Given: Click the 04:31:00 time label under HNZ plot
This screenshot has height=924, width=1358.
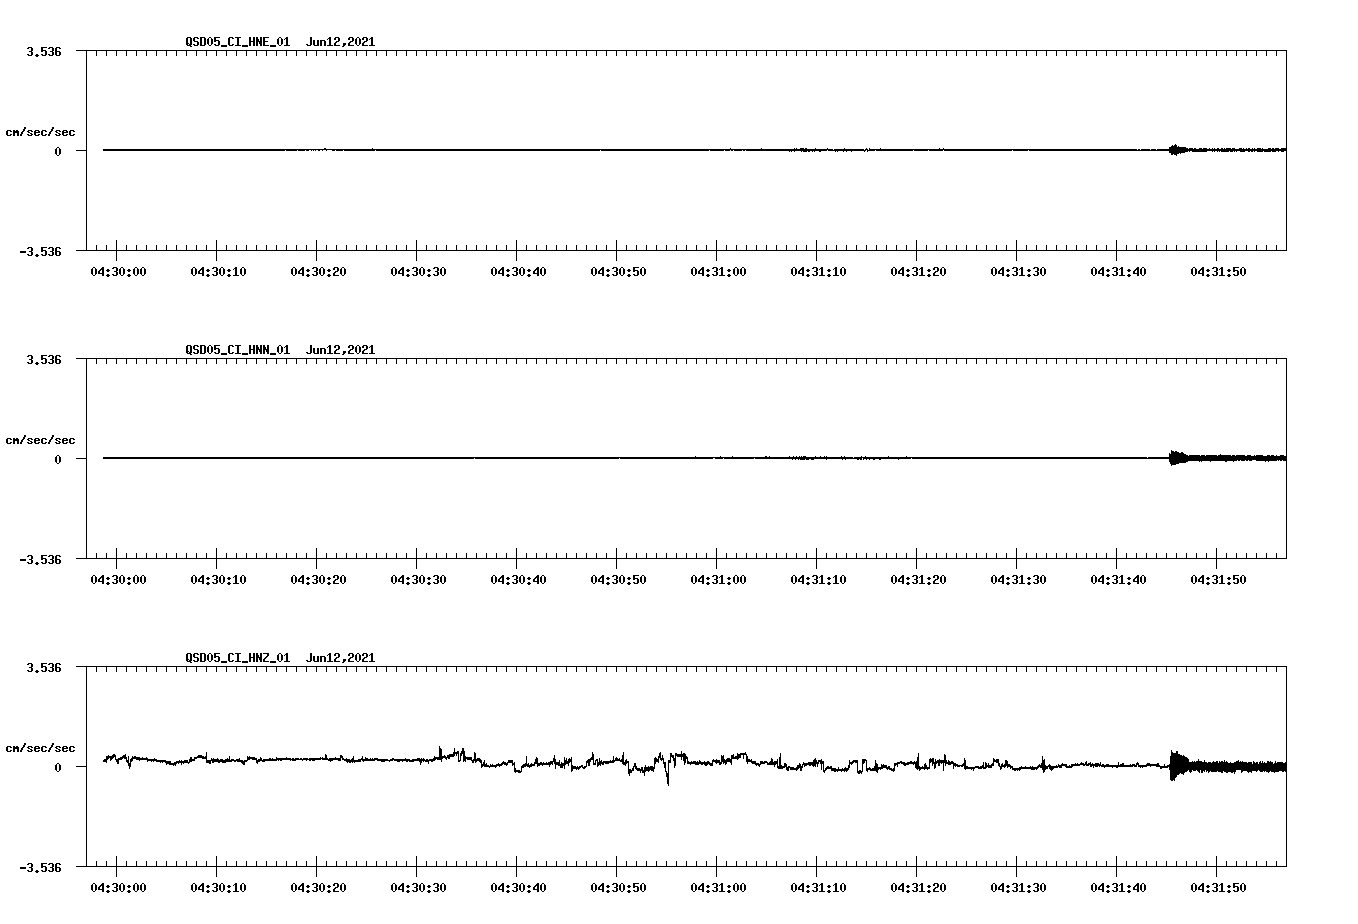Looking at the screenshot, I should (718, 888).
